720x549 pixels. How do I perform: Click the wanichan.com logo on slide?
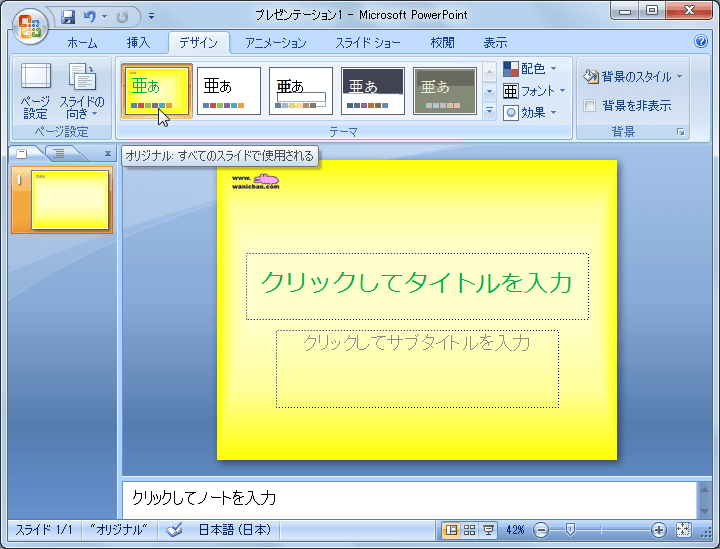256,181
